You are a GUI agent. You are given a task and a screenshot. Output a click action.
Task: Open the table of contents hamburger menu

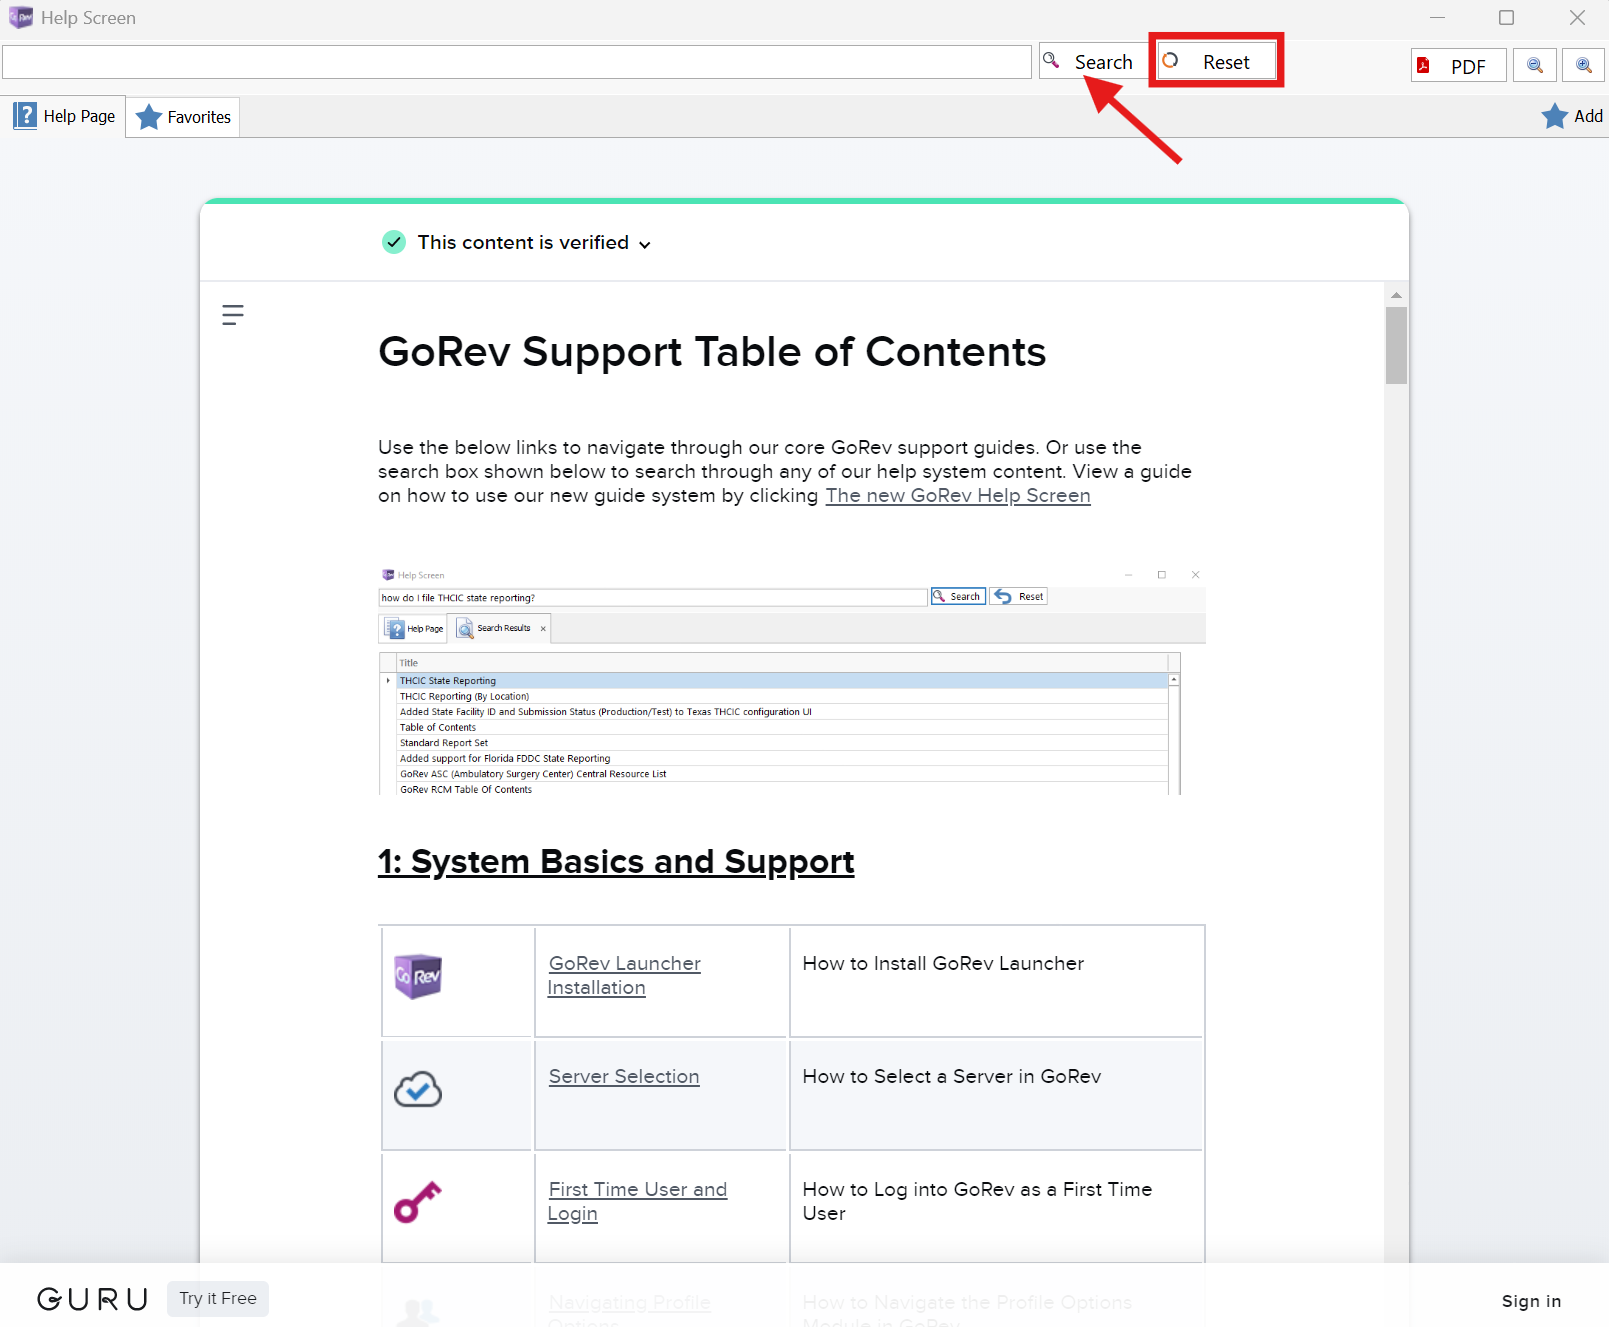coord(233,315)
